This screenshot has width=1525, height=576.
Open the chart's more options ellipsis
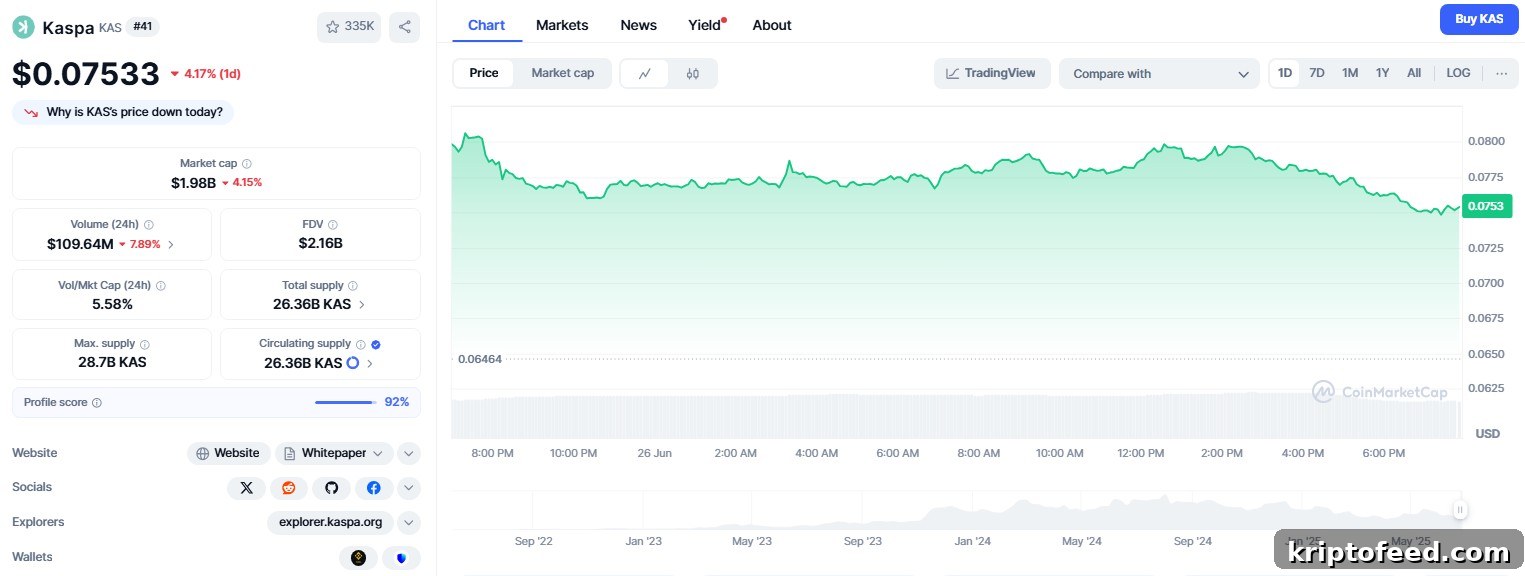pos(1502,73)
